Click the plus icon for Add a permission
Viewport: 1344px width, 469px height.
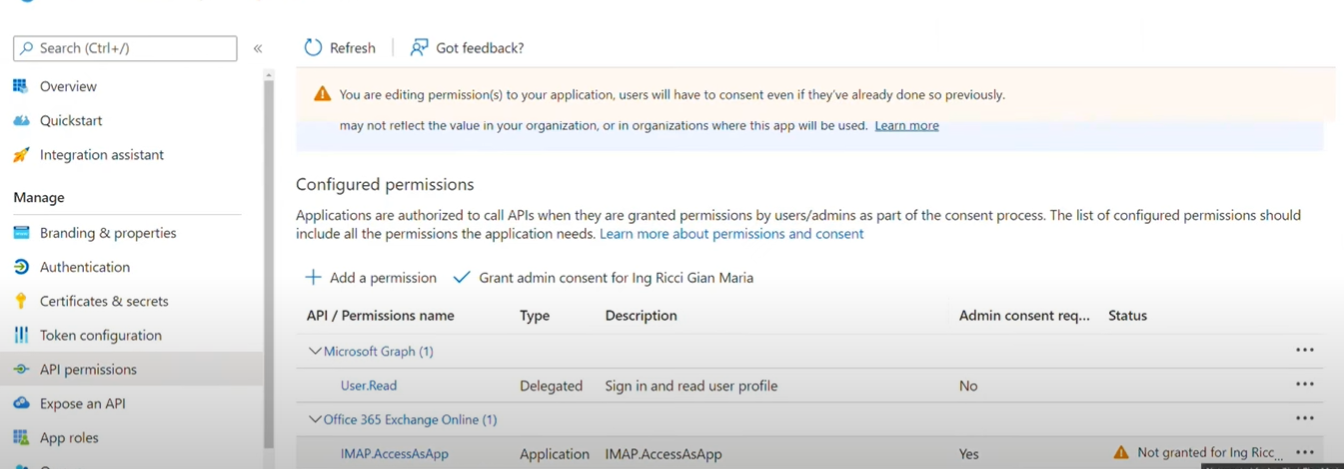click(313, 277)
